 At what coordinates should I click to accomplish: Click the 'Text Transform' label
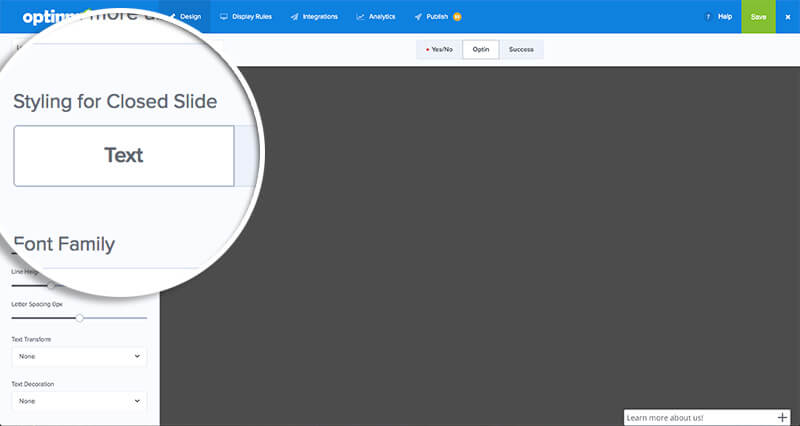tap(31, 339)
